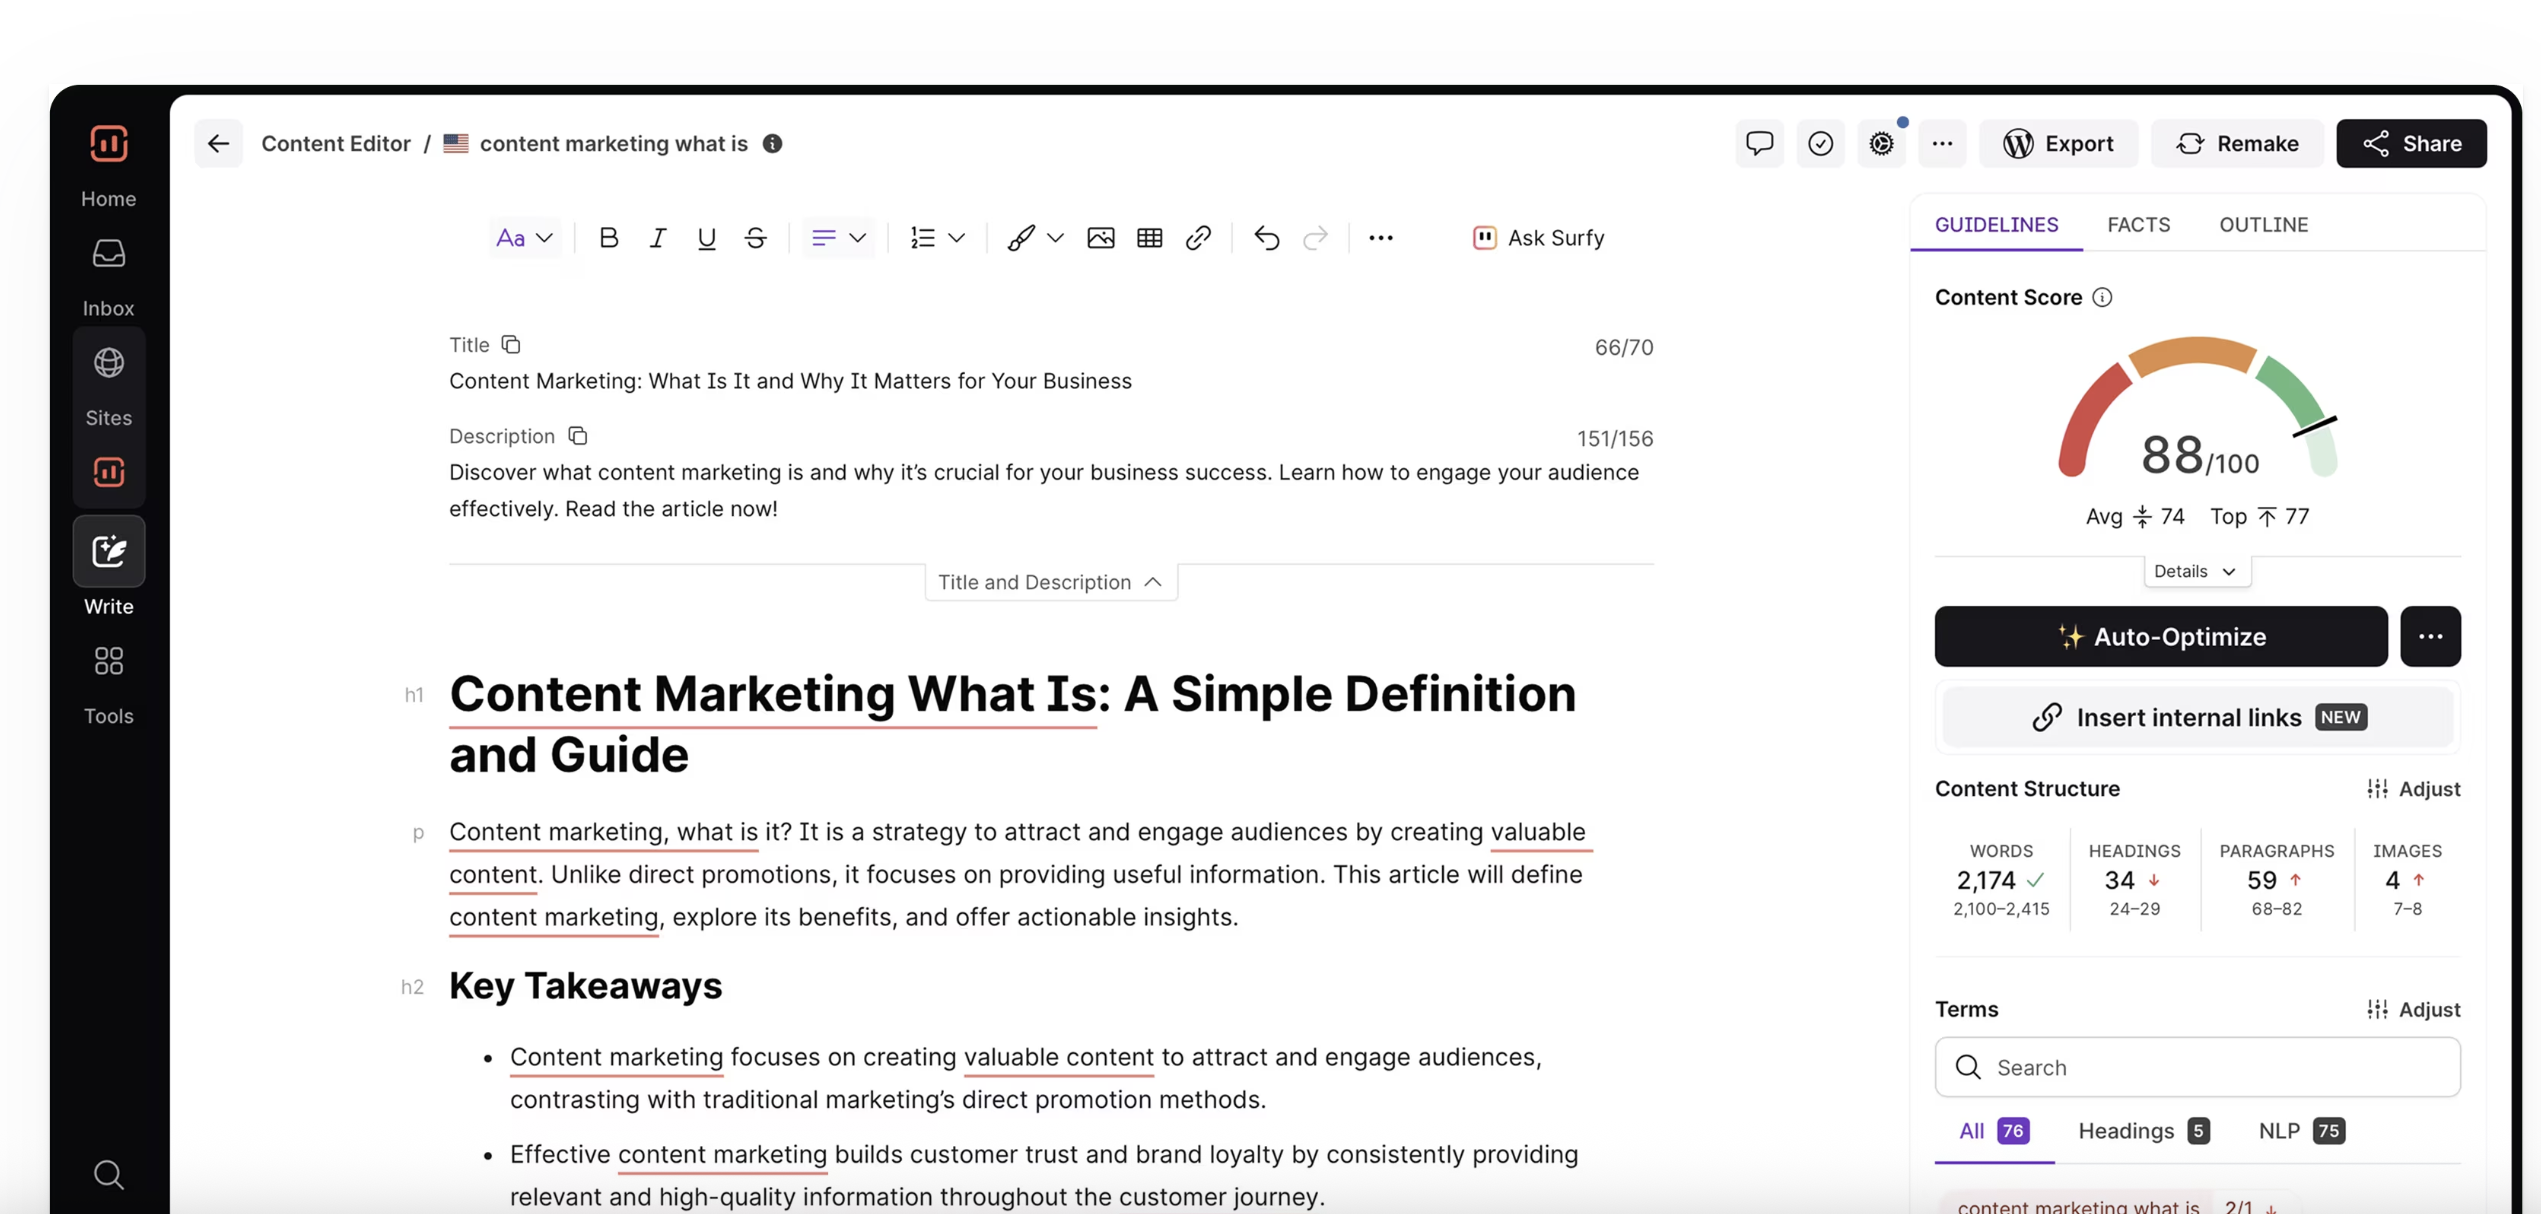Click the insert image icon
This screenshot has height=1214, width=2541.
click(1100, 238)
